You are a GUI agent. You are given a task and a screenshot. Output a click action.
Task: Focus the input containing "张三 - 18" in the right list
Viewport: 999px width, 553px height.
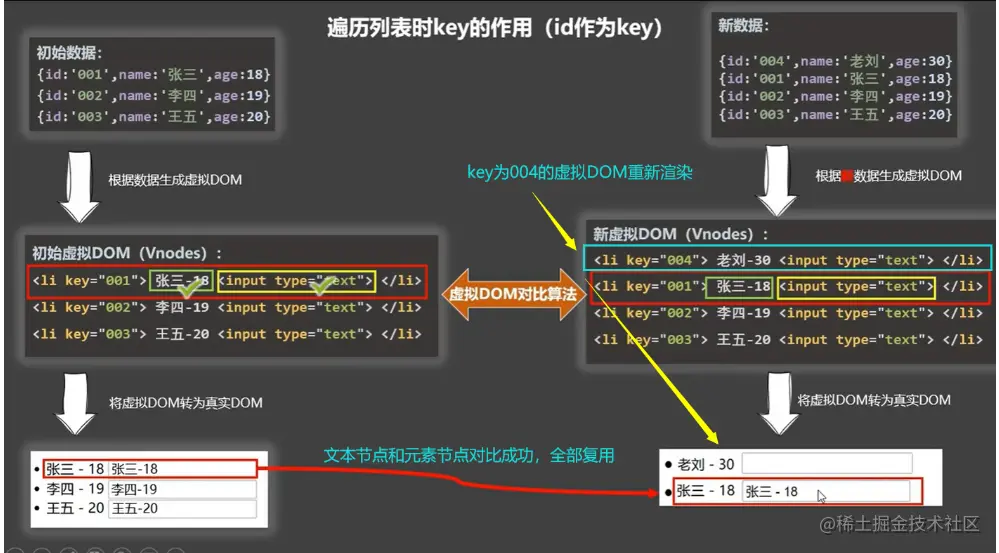click(x=826, y=491)
